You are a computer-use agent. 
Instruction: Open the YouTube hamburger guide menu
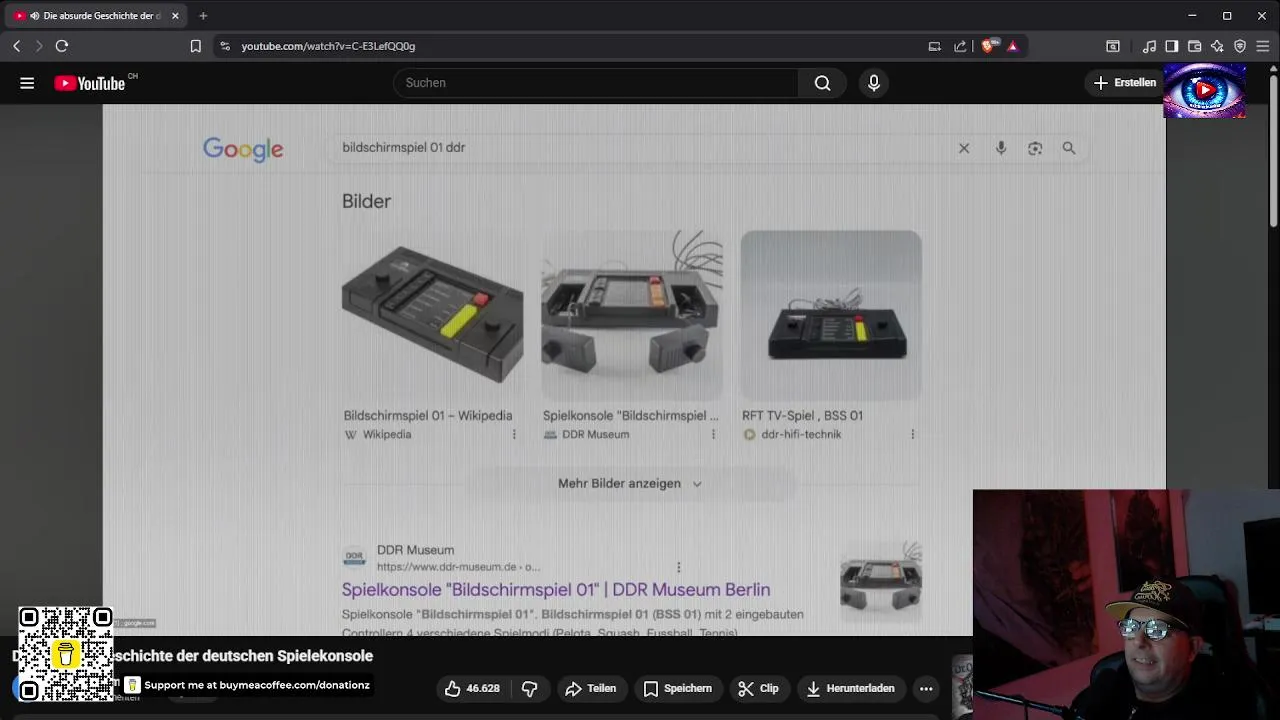pyautogui.click(x=27, y=83)
